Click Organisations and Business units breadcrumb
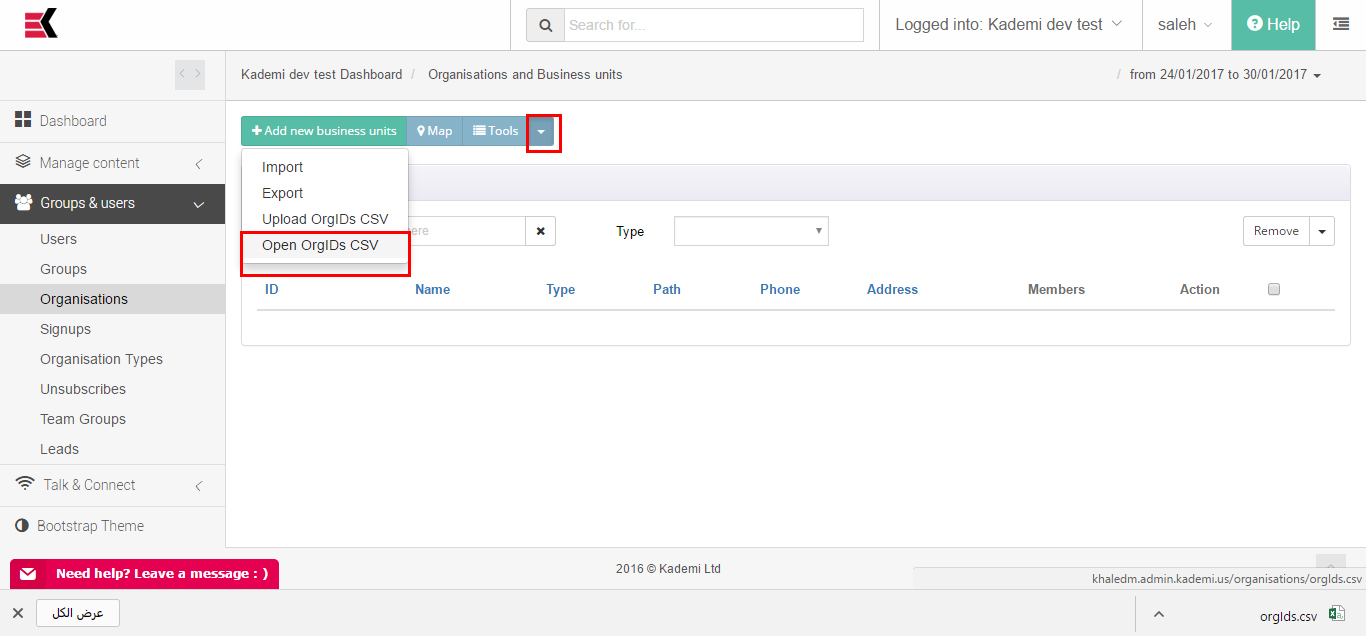This screenshot has height=636, width=1366. pyautogui.click(x=525, y=75)
